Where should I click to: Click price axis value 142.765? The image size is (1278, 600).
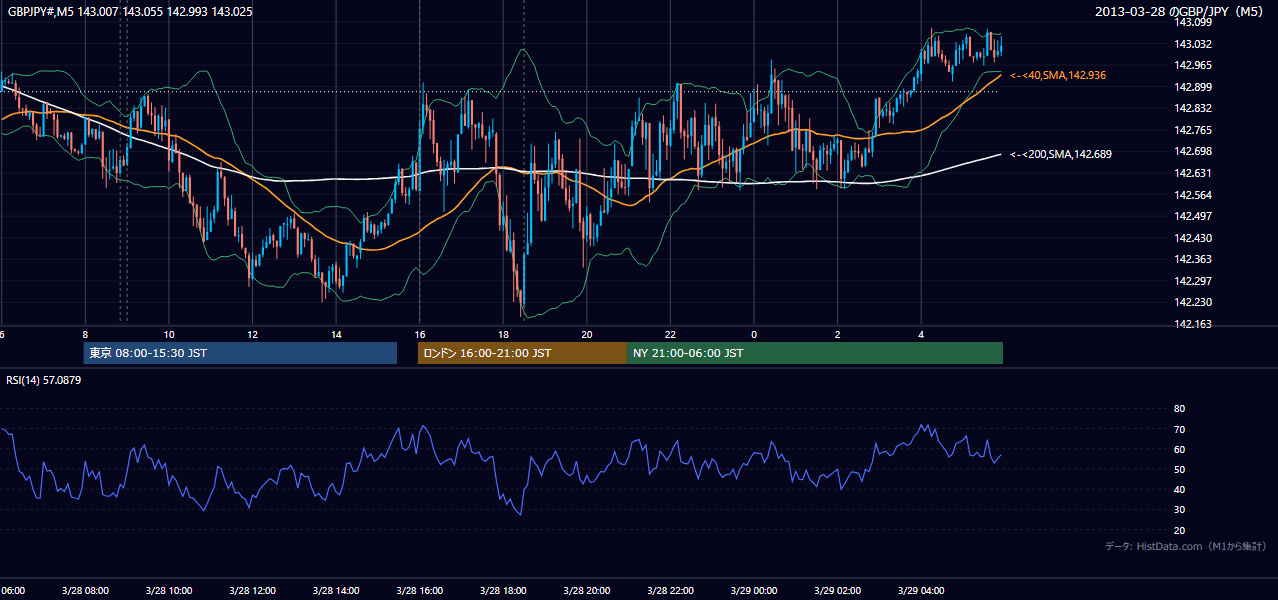1193,130
